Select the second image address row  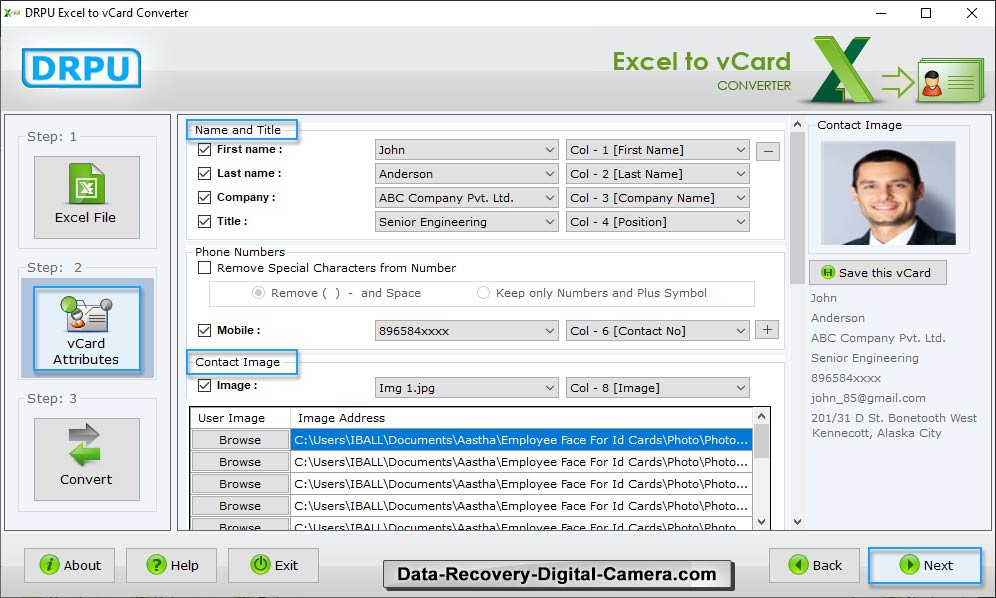point(522,462)
